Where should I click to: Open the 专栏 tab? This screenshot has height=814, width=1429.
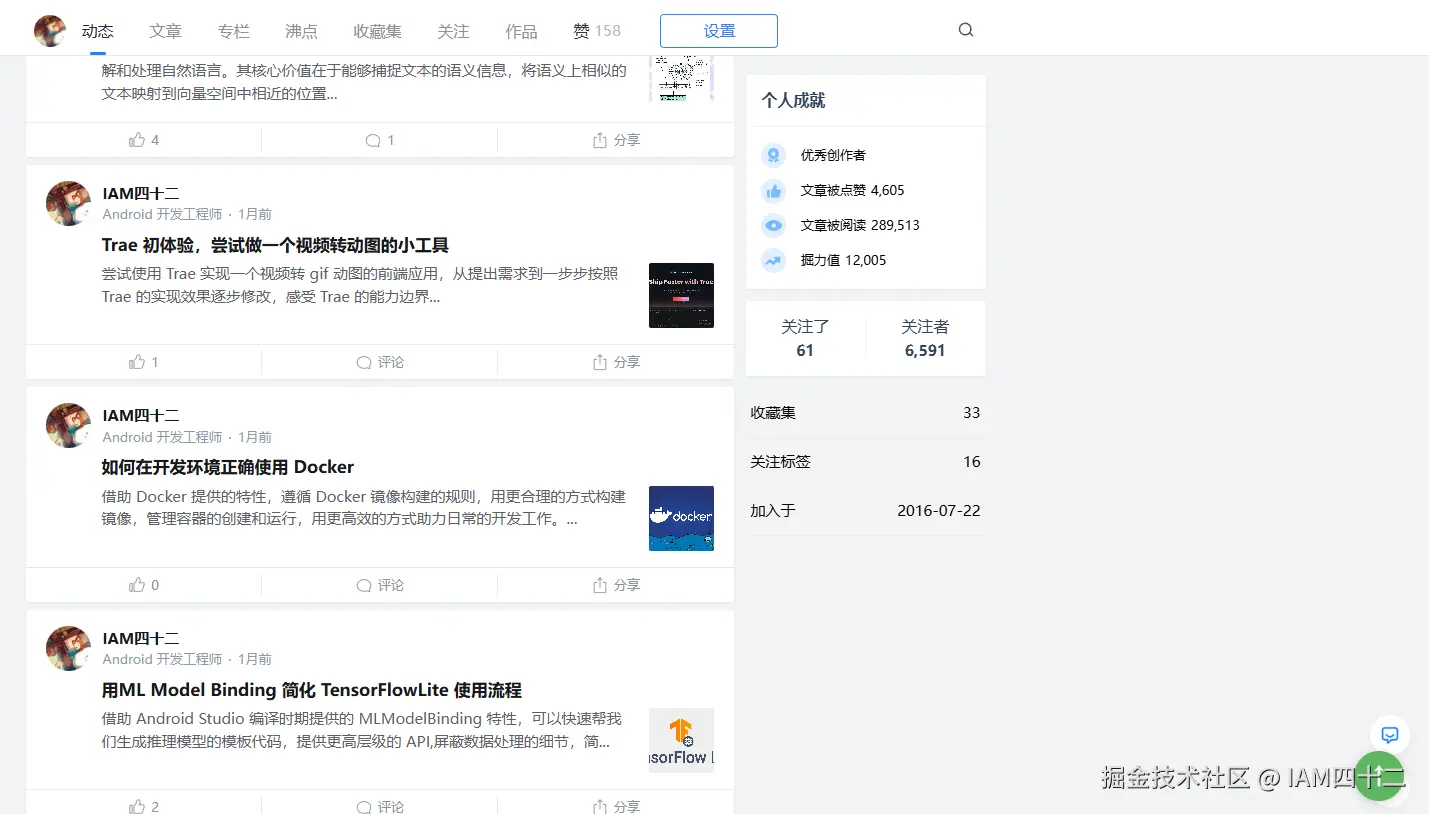234,31
